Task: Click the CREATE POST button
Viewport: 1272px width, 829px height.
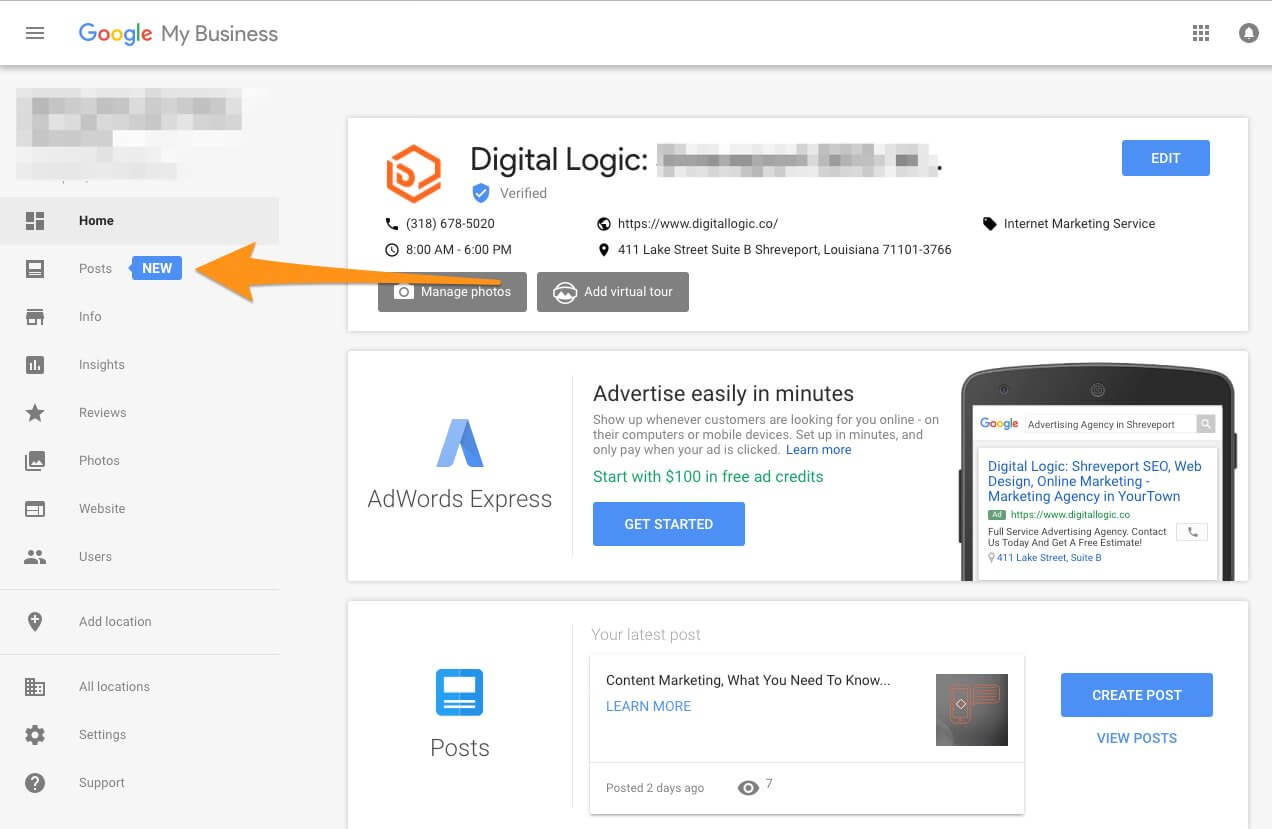Action: (x=1137, y=695)
